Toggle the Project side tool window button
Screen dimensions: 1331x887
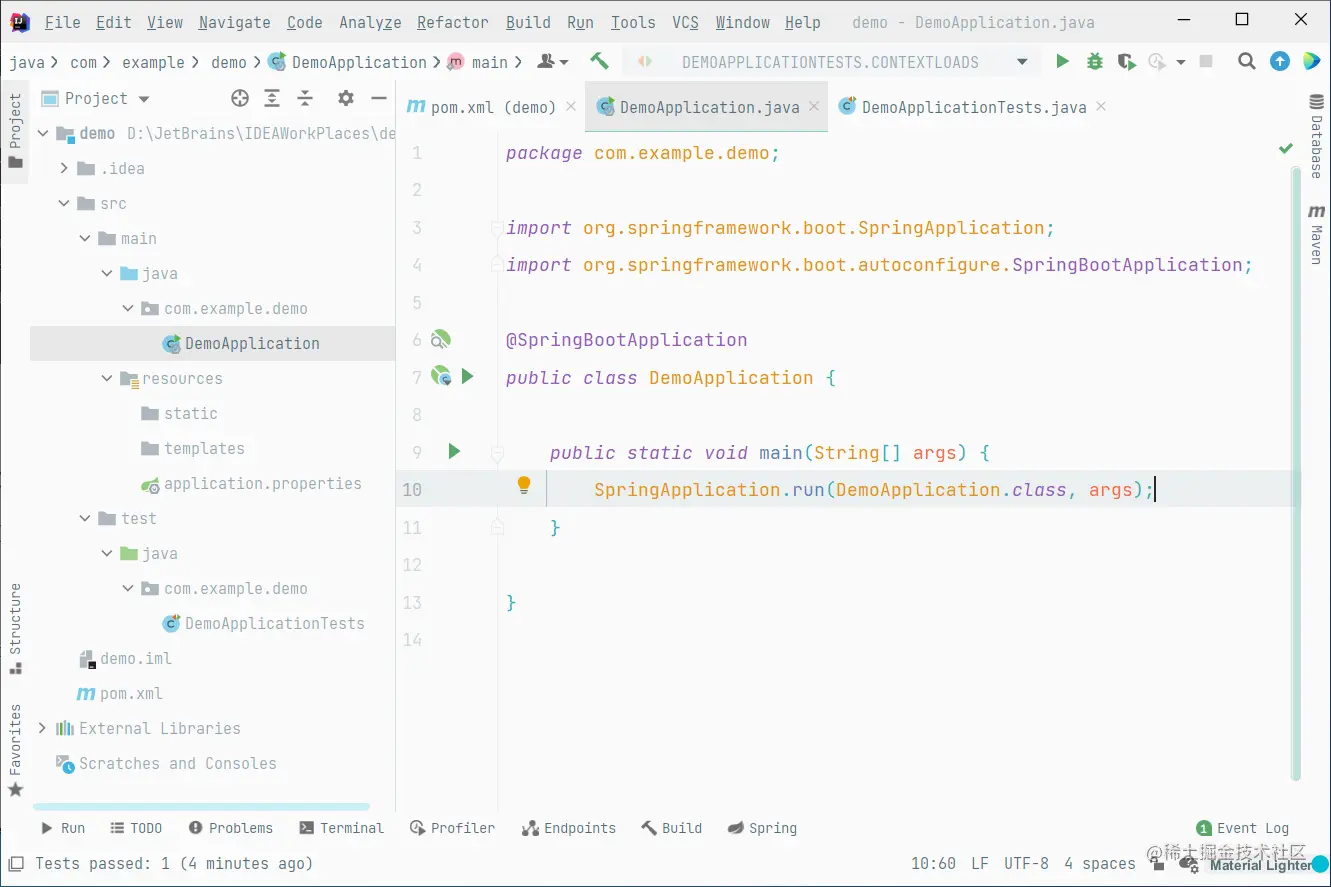pos(15,131)
